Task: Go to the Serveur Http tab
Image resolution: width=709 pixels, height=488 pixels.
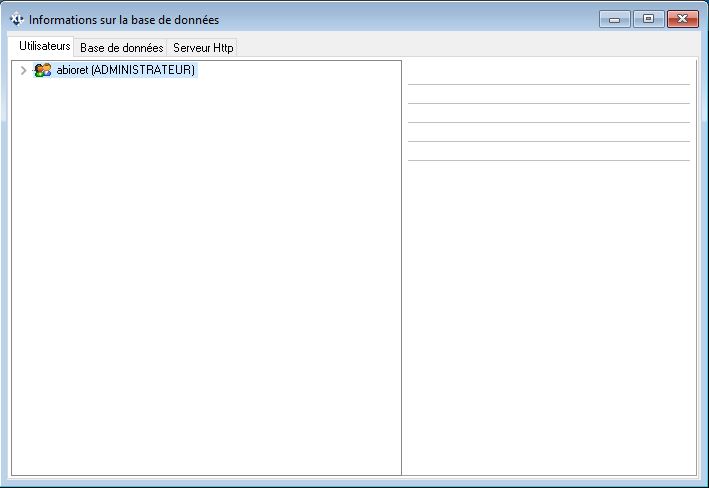Action: [x=203, y=48]
